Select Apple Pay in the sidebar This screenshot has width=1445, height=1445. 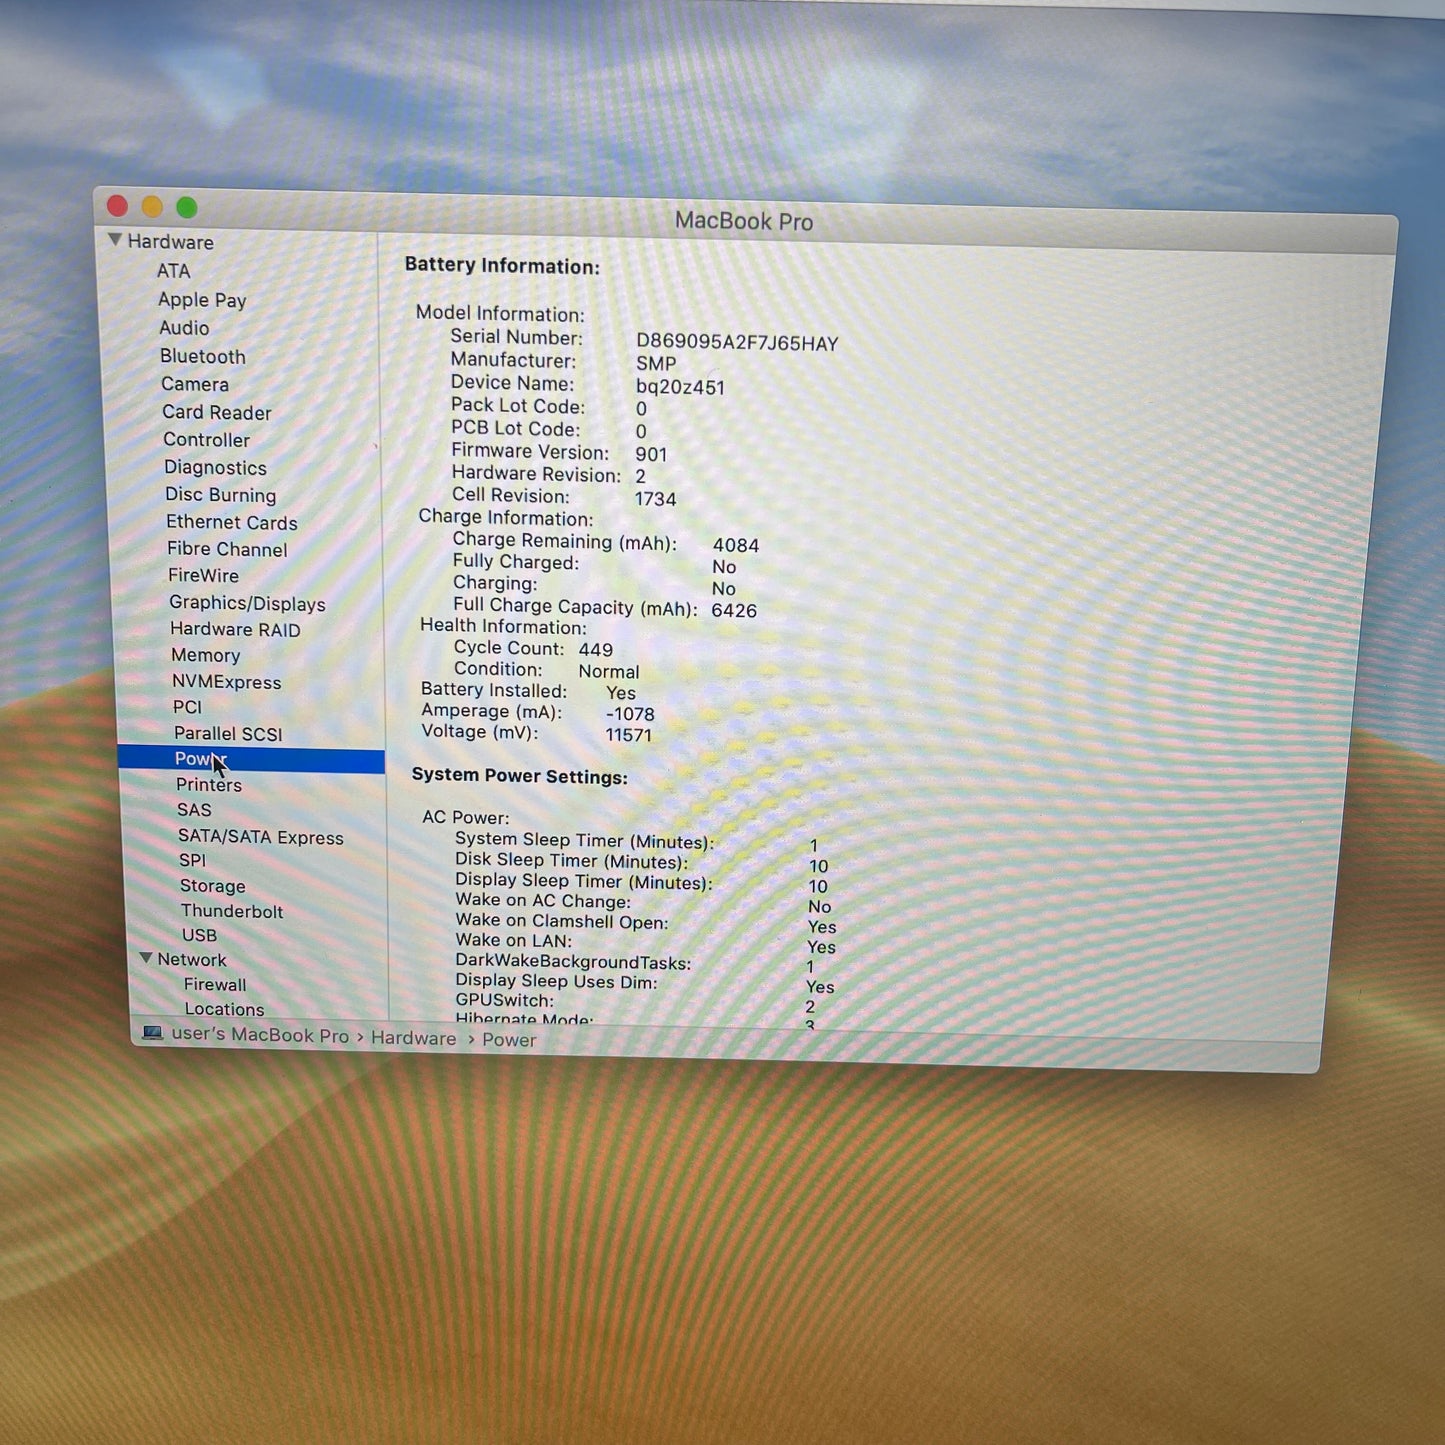click(x=202, y=300)
